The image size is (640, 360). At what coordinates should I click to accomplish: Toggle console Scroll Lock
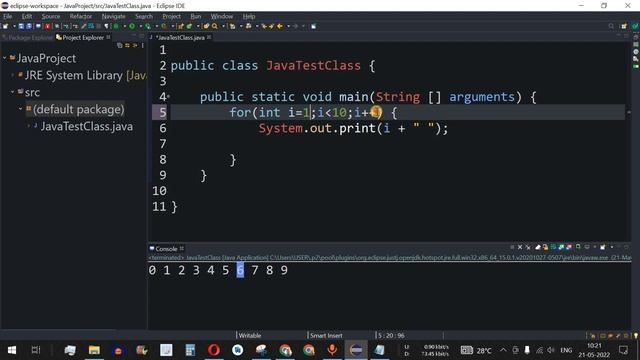(545, 247)
